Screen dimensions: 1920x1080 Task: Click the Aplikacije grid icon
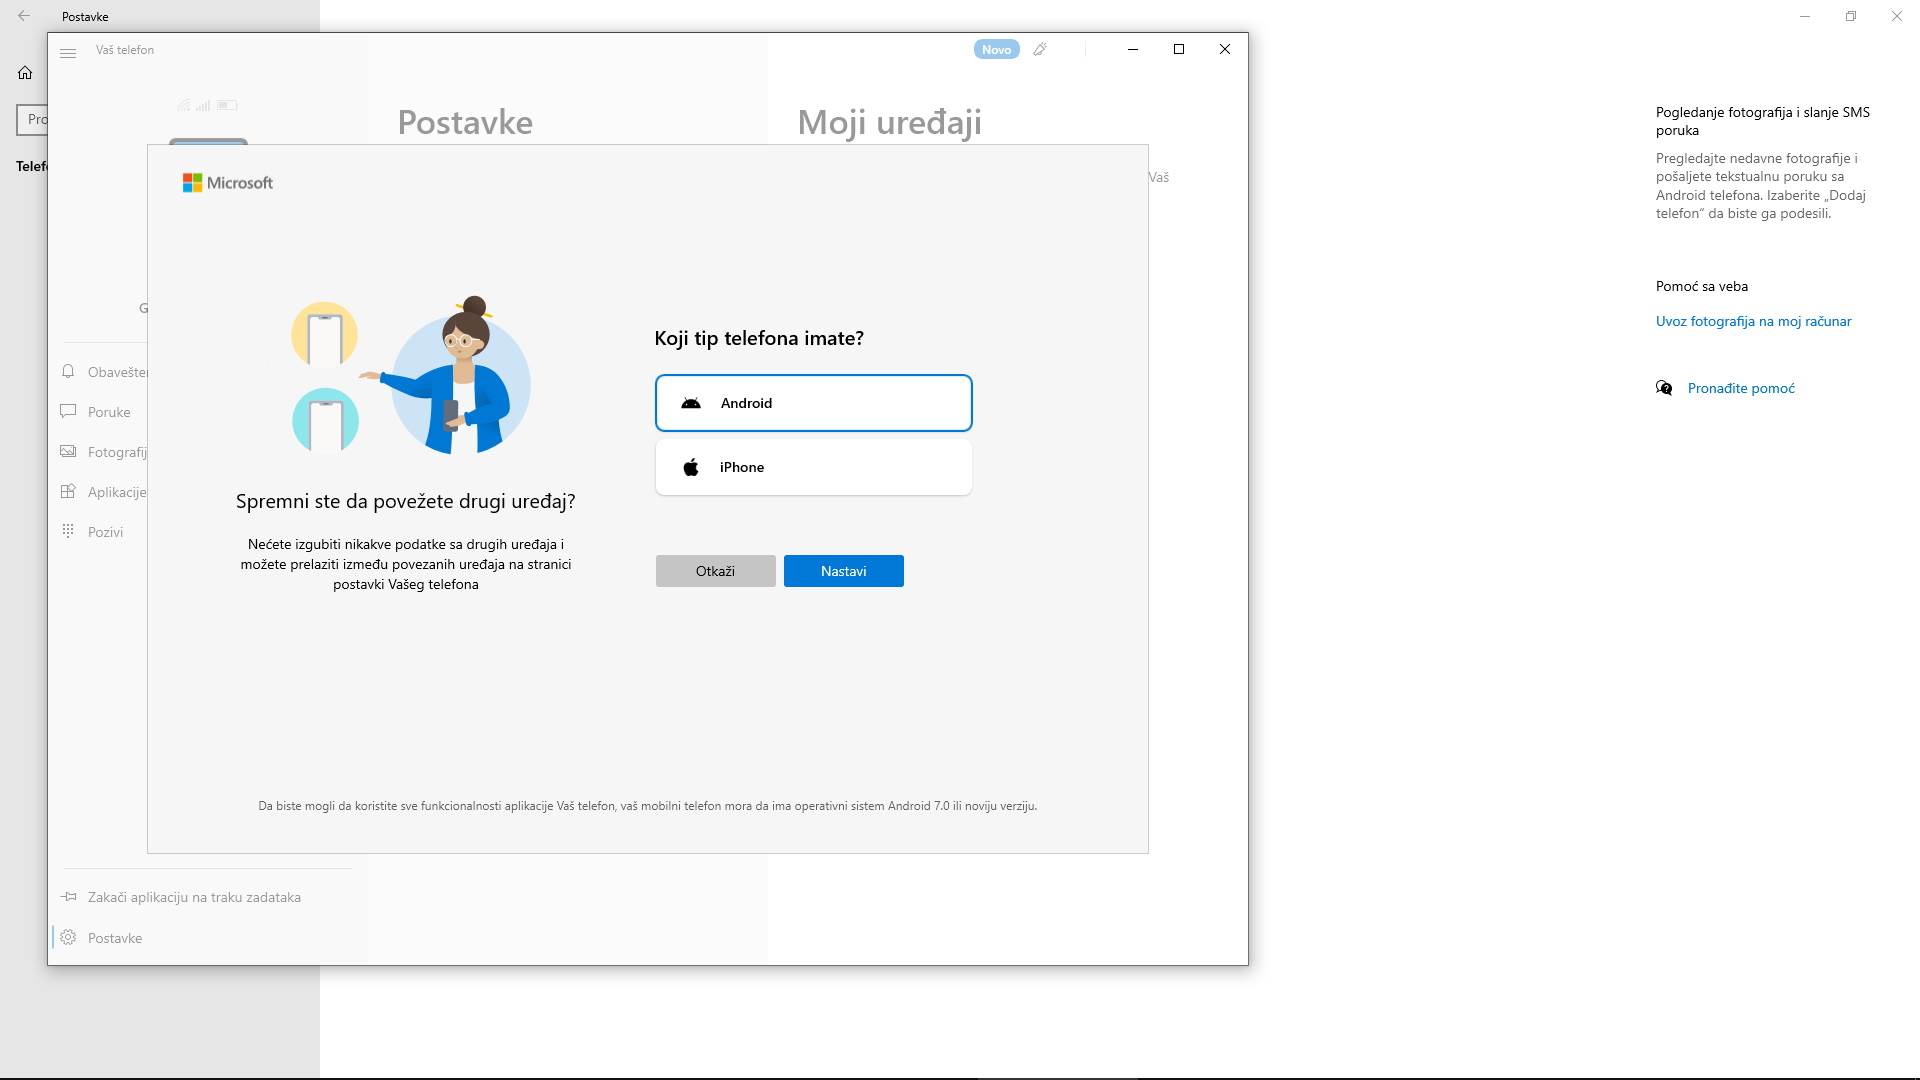(68, 491)
